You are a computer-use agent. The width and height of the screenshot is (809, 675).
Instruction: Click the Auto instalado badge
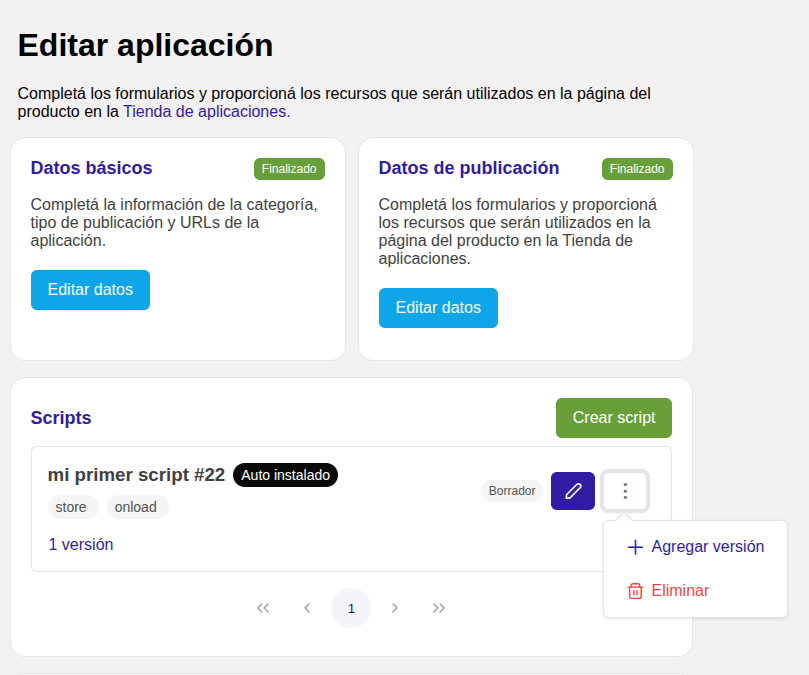pyautogui.click(x=285, y=475)
